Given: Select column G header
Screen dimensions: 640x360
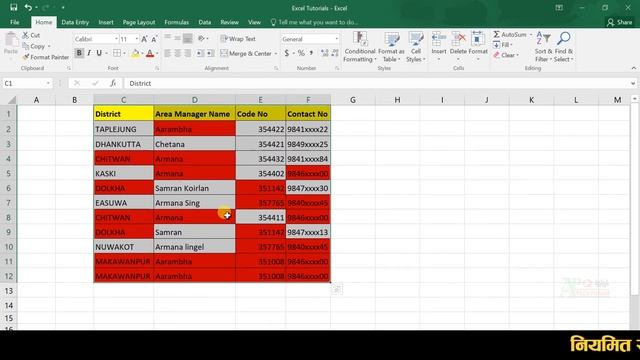Looking at the screenshot, I should pos(353,100).
